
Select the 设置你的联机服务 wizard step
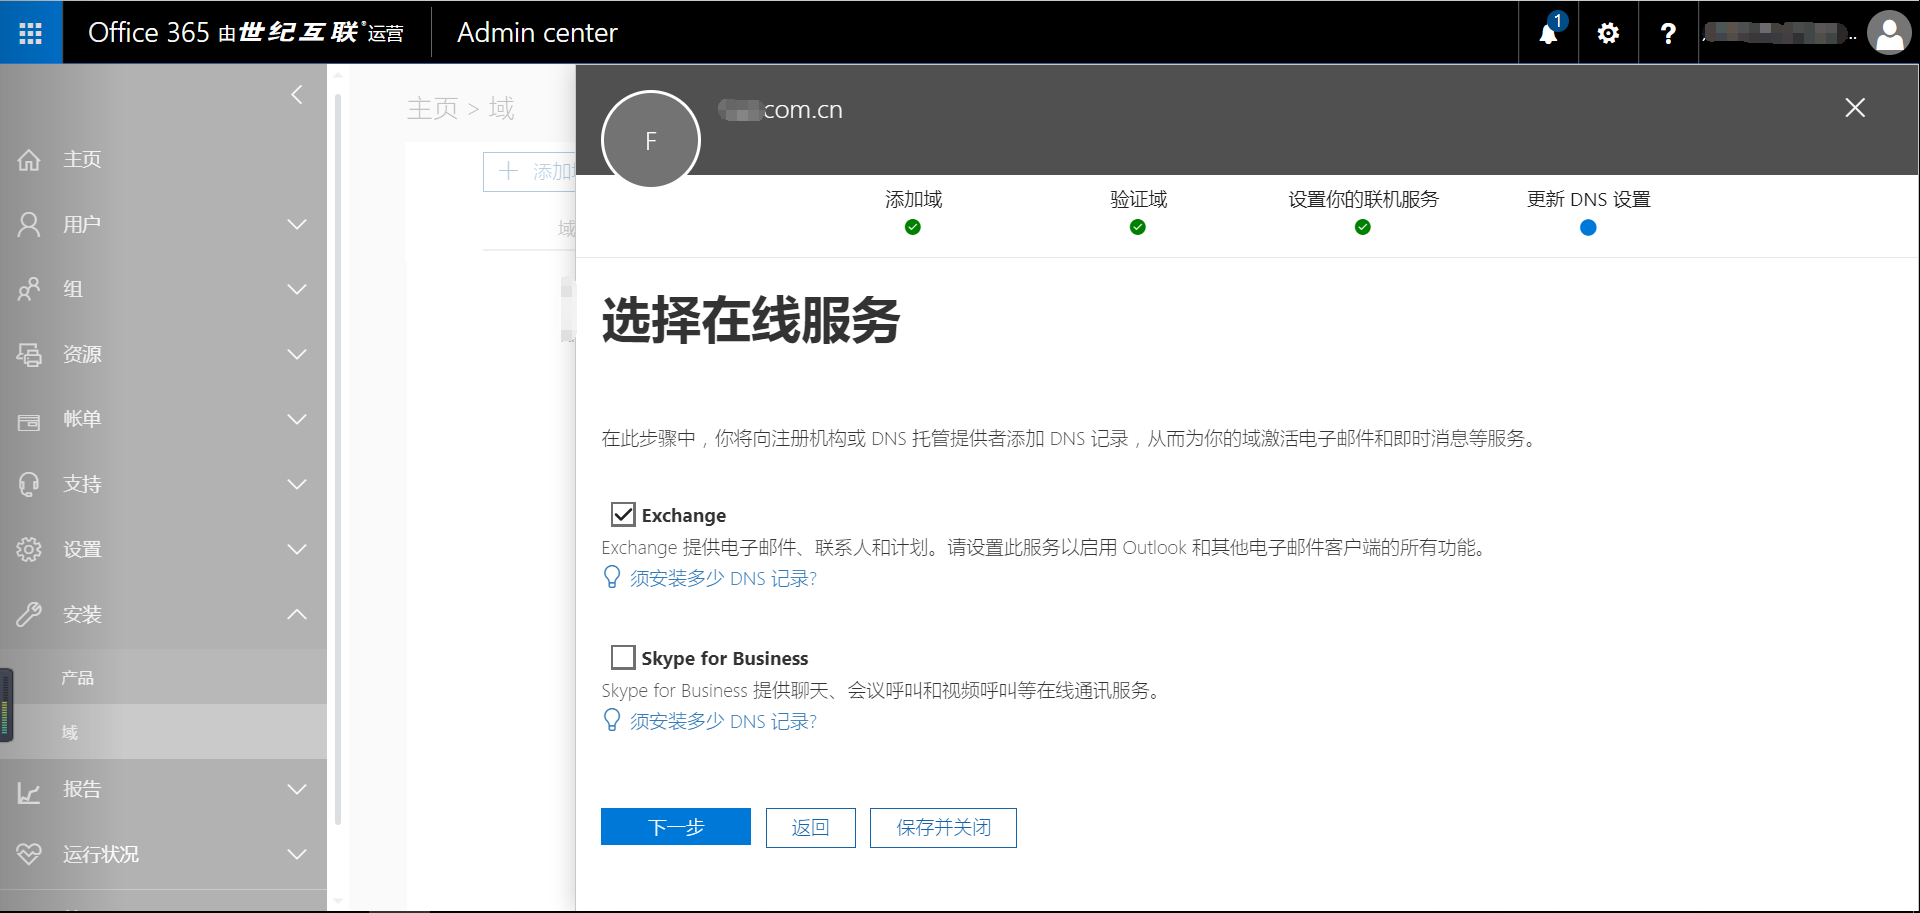(x=1363, y=199)
